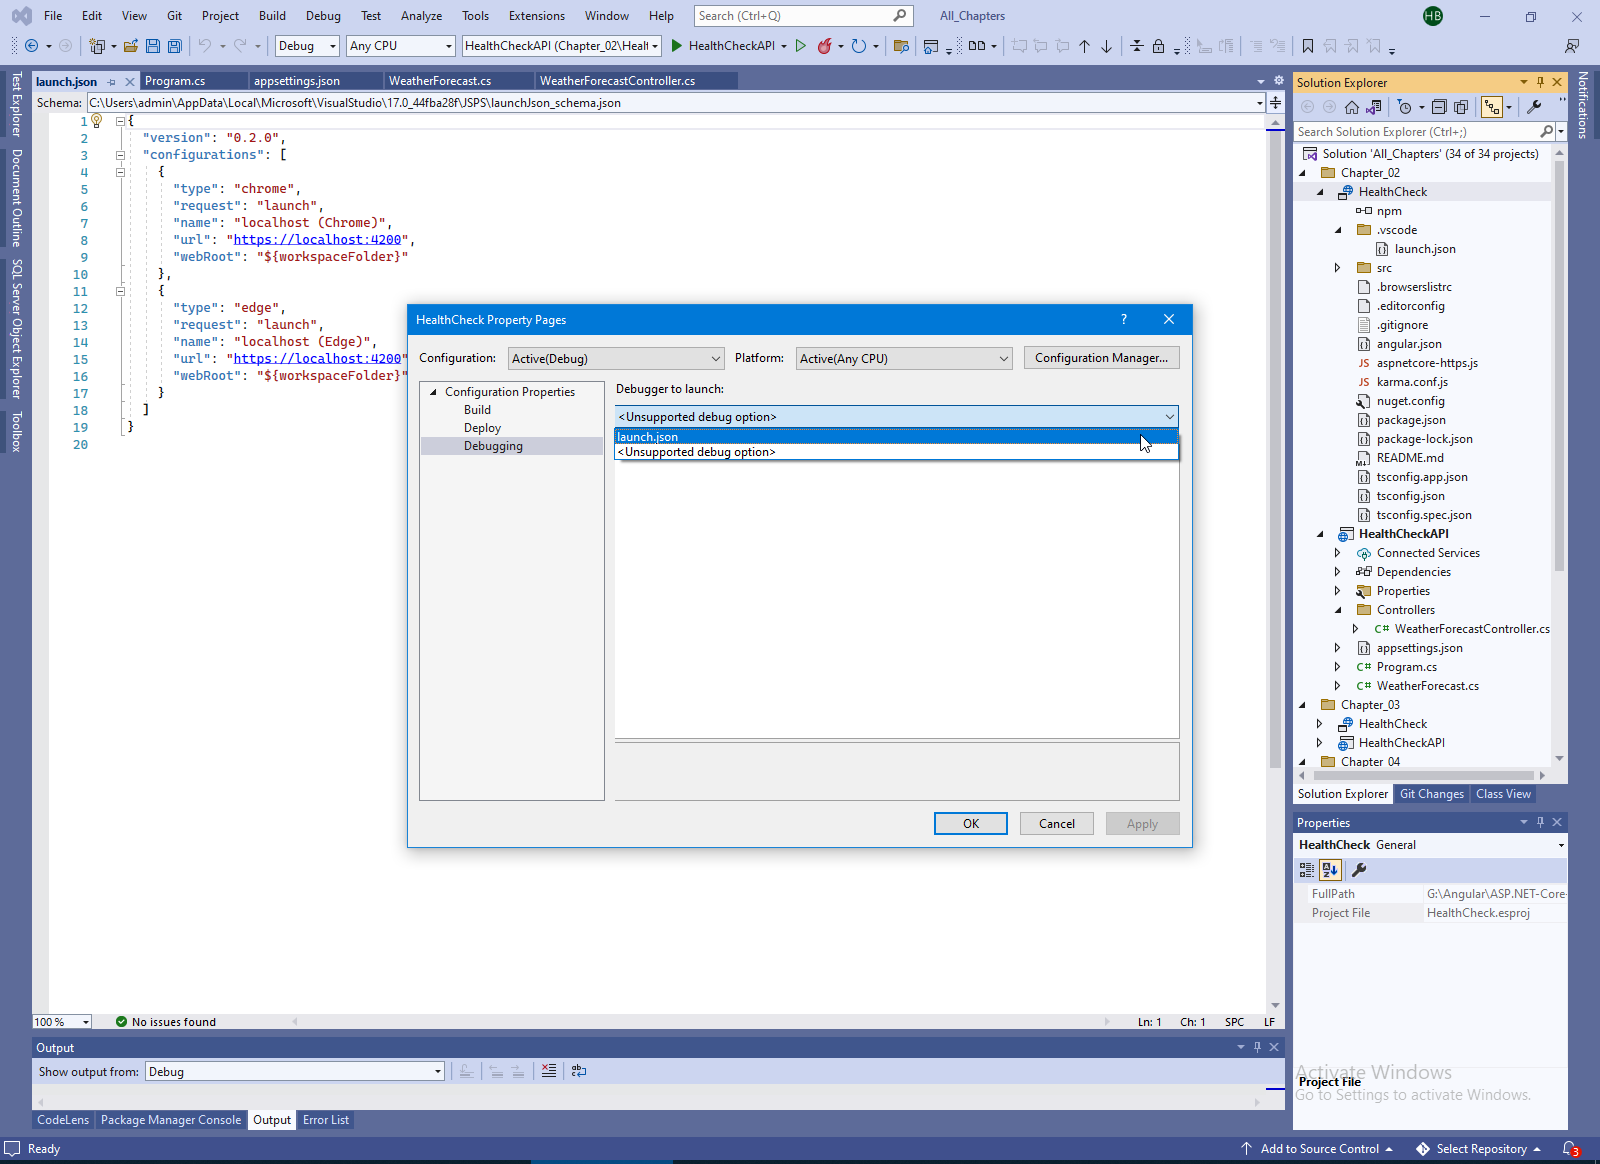Select angular.json in Solution Explorer
Viewport: 1600px width, 1164px height.
[1409, 344]
